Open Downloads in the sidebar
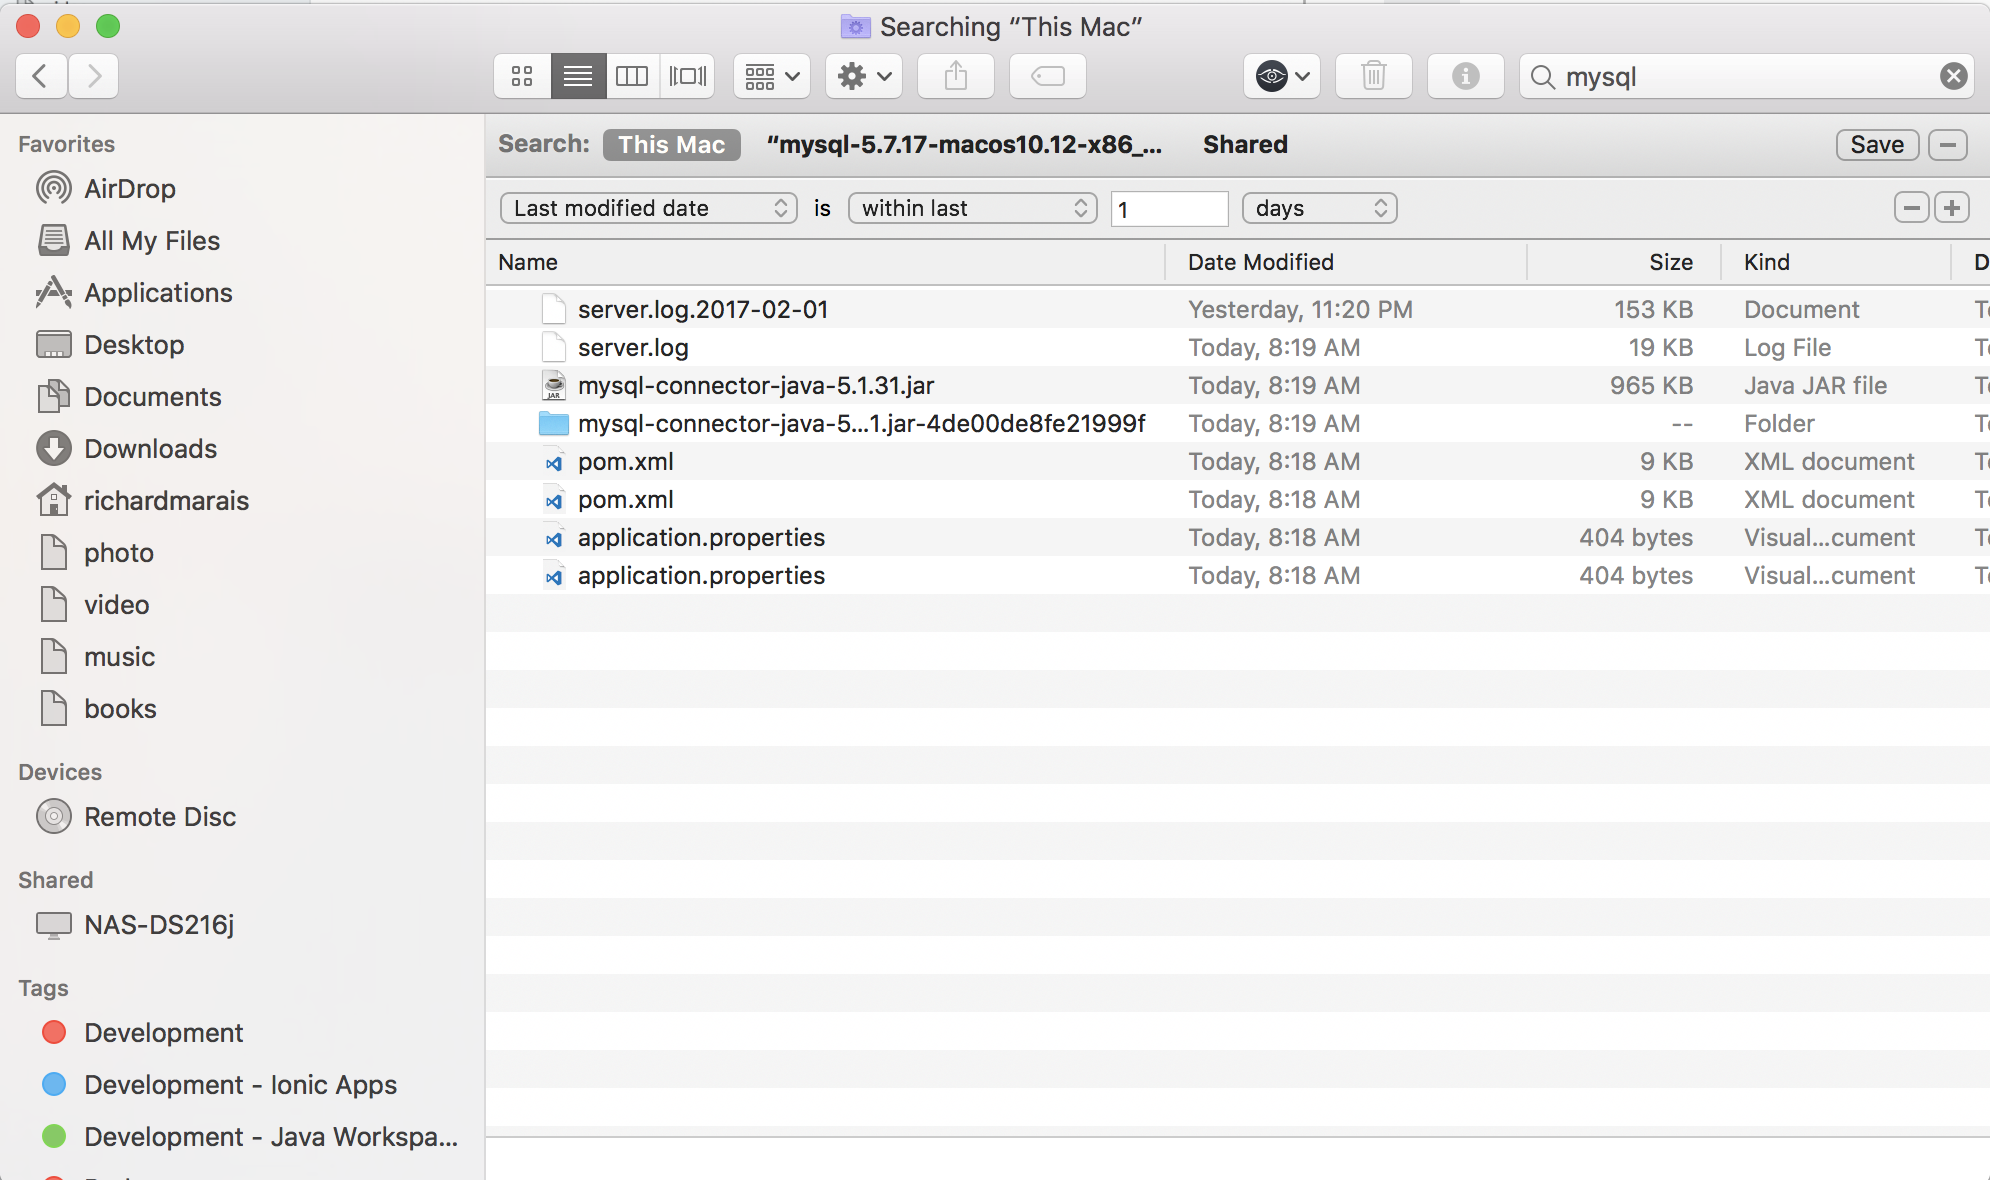Viewport: 1990px width, 1180px height. 150,449
